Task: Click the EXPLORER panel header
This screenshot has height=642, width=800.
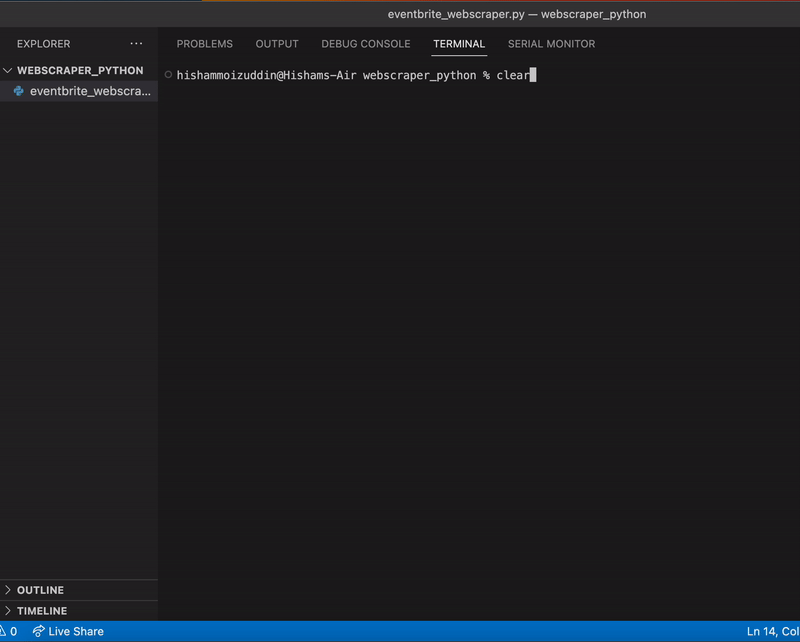Action: 41,44
